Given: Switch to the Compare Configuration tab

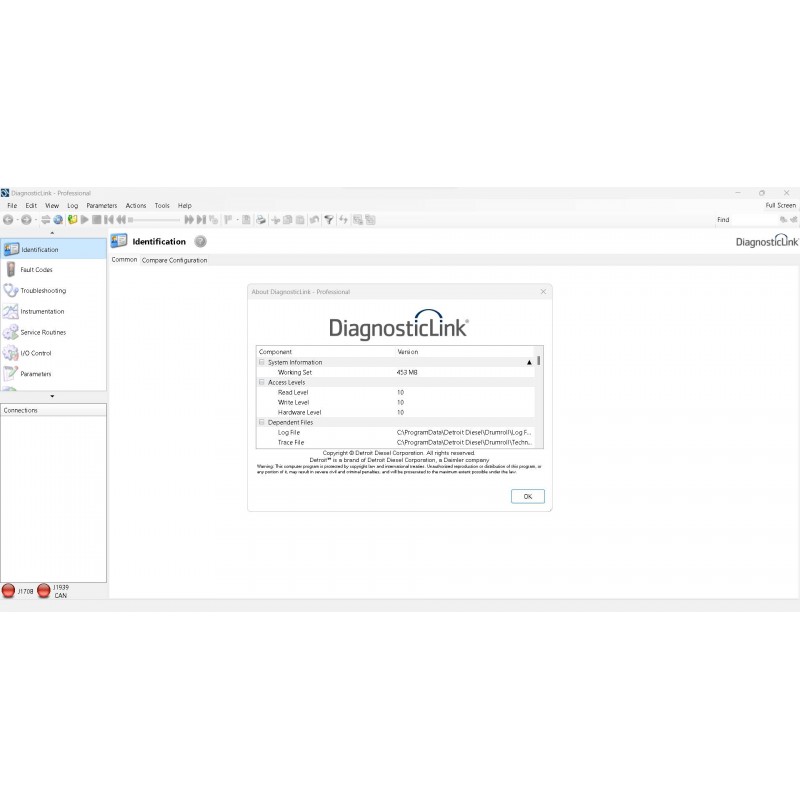Looking at the screenshot, I should pyautogui.click(x=174, y=260).
